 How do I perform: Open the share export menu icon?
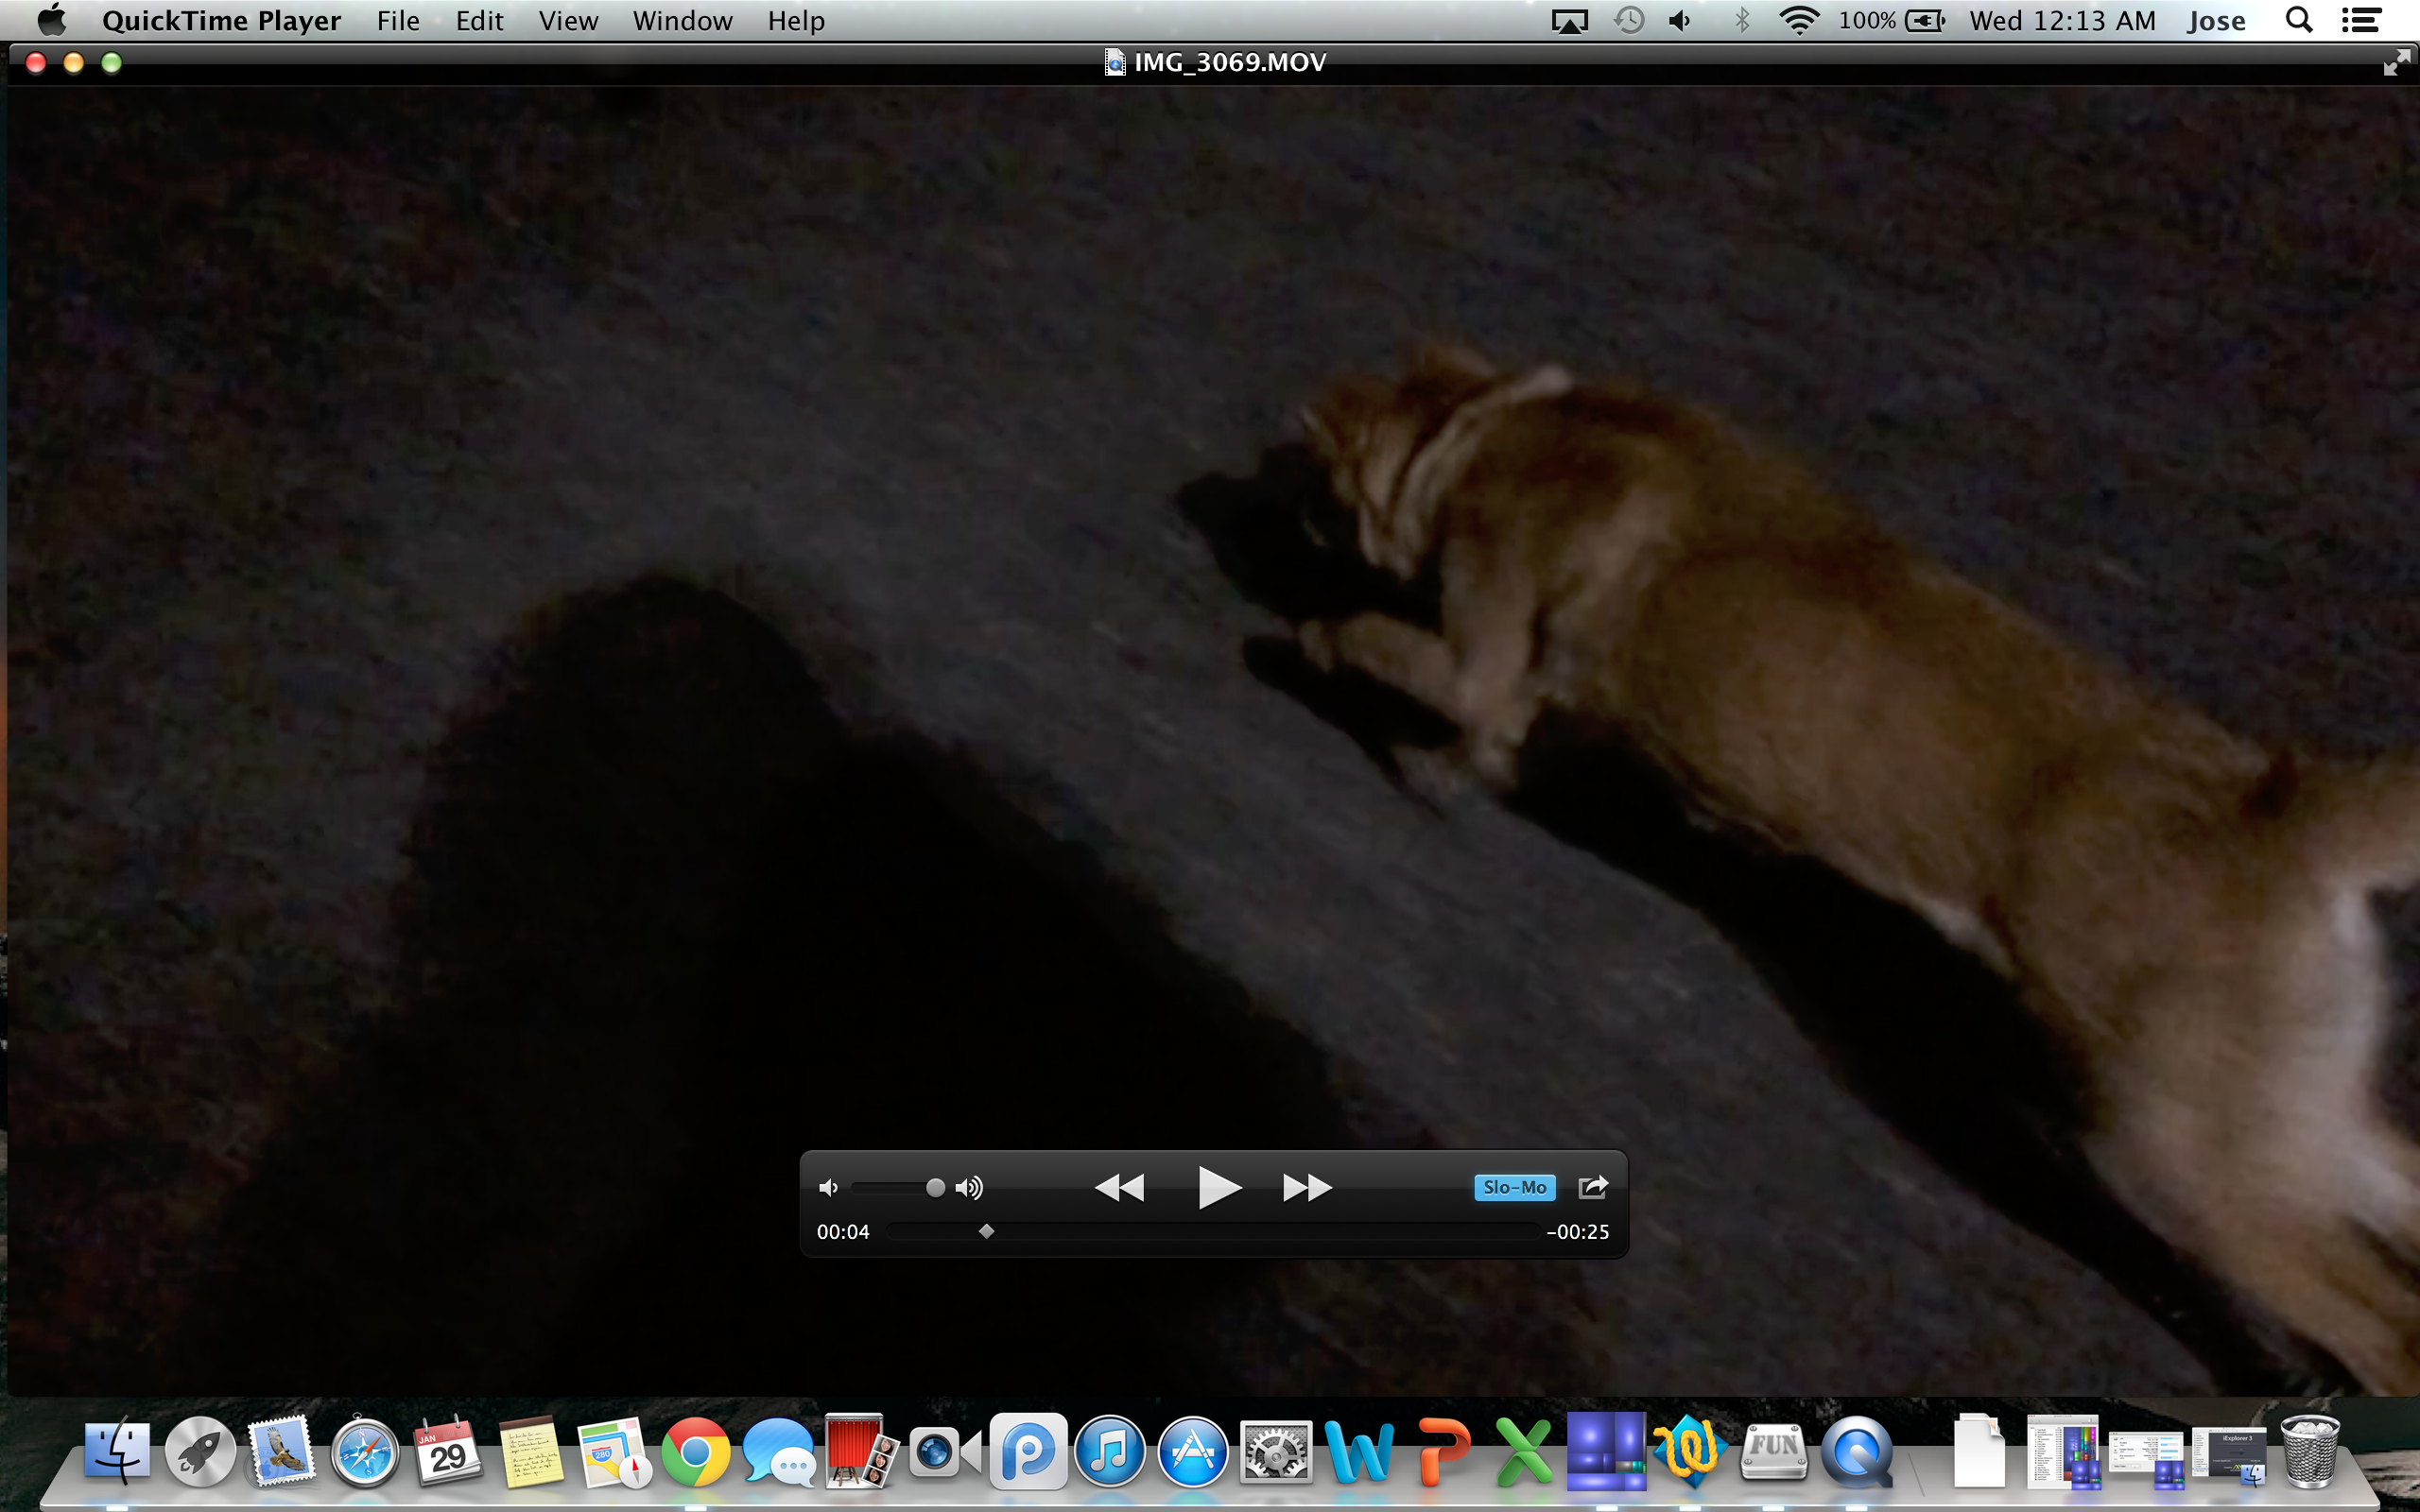pos(1592,1187)
